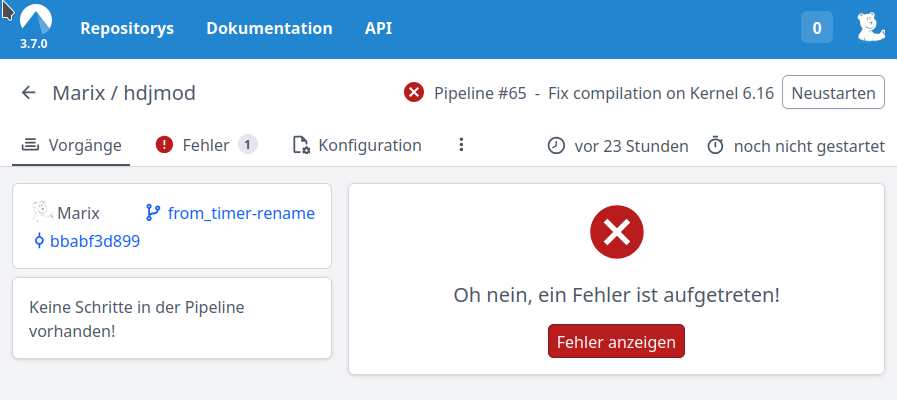The image size is (897, 400).
Task: Go back using the left arrow
Action: [29, 93]
